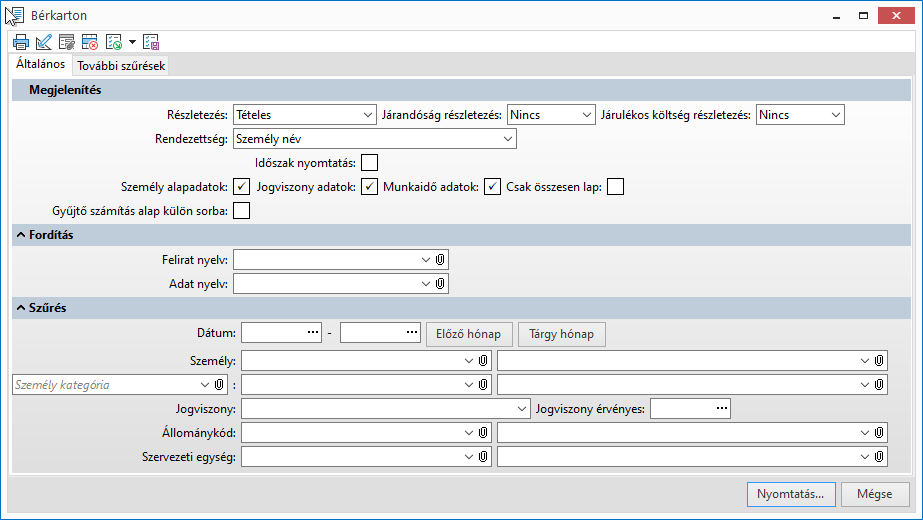923x520 pixels.
Task: Click the table icon with red X
Action: pyautogui.click(x=90, y=42)
